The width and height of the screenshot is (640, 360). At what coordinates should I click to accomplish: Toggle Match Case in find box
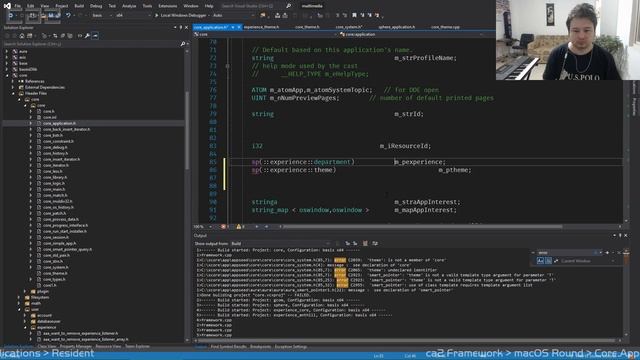point(540,261)
